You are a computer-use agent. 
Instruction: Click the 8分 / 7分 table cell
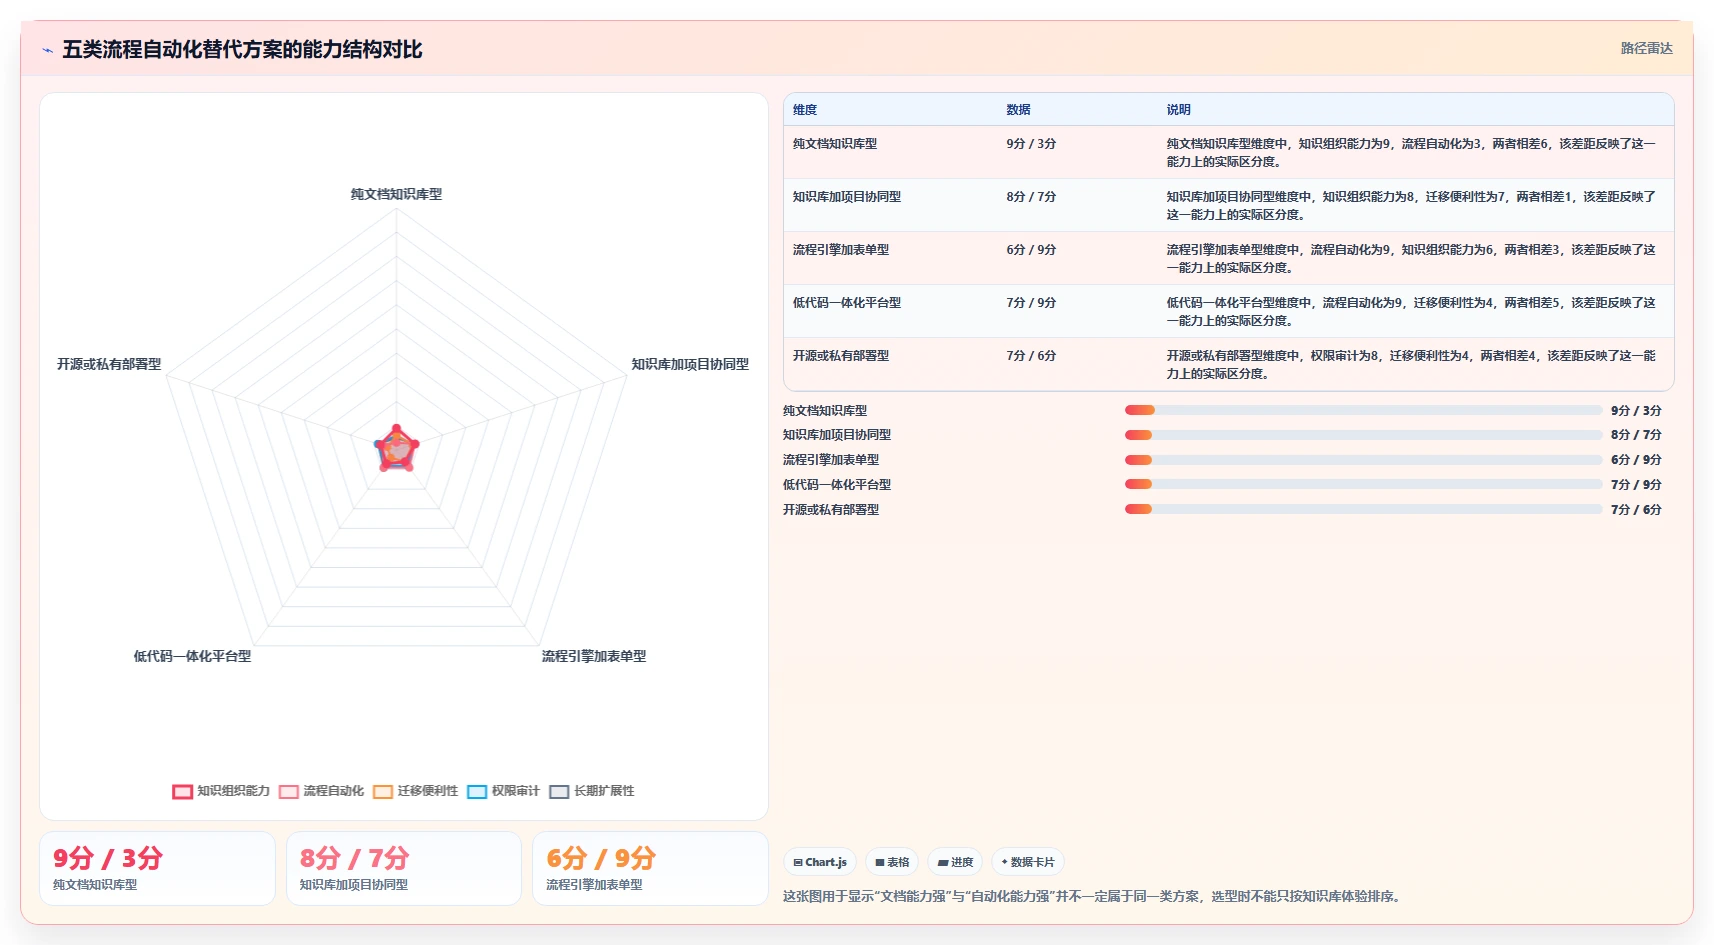1031,197
